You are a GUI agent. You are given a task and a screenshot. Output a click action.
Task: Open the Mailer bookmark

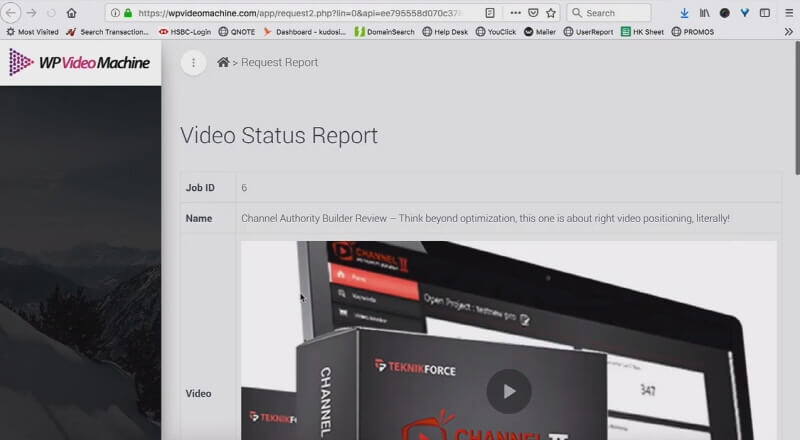click(540, 32)
